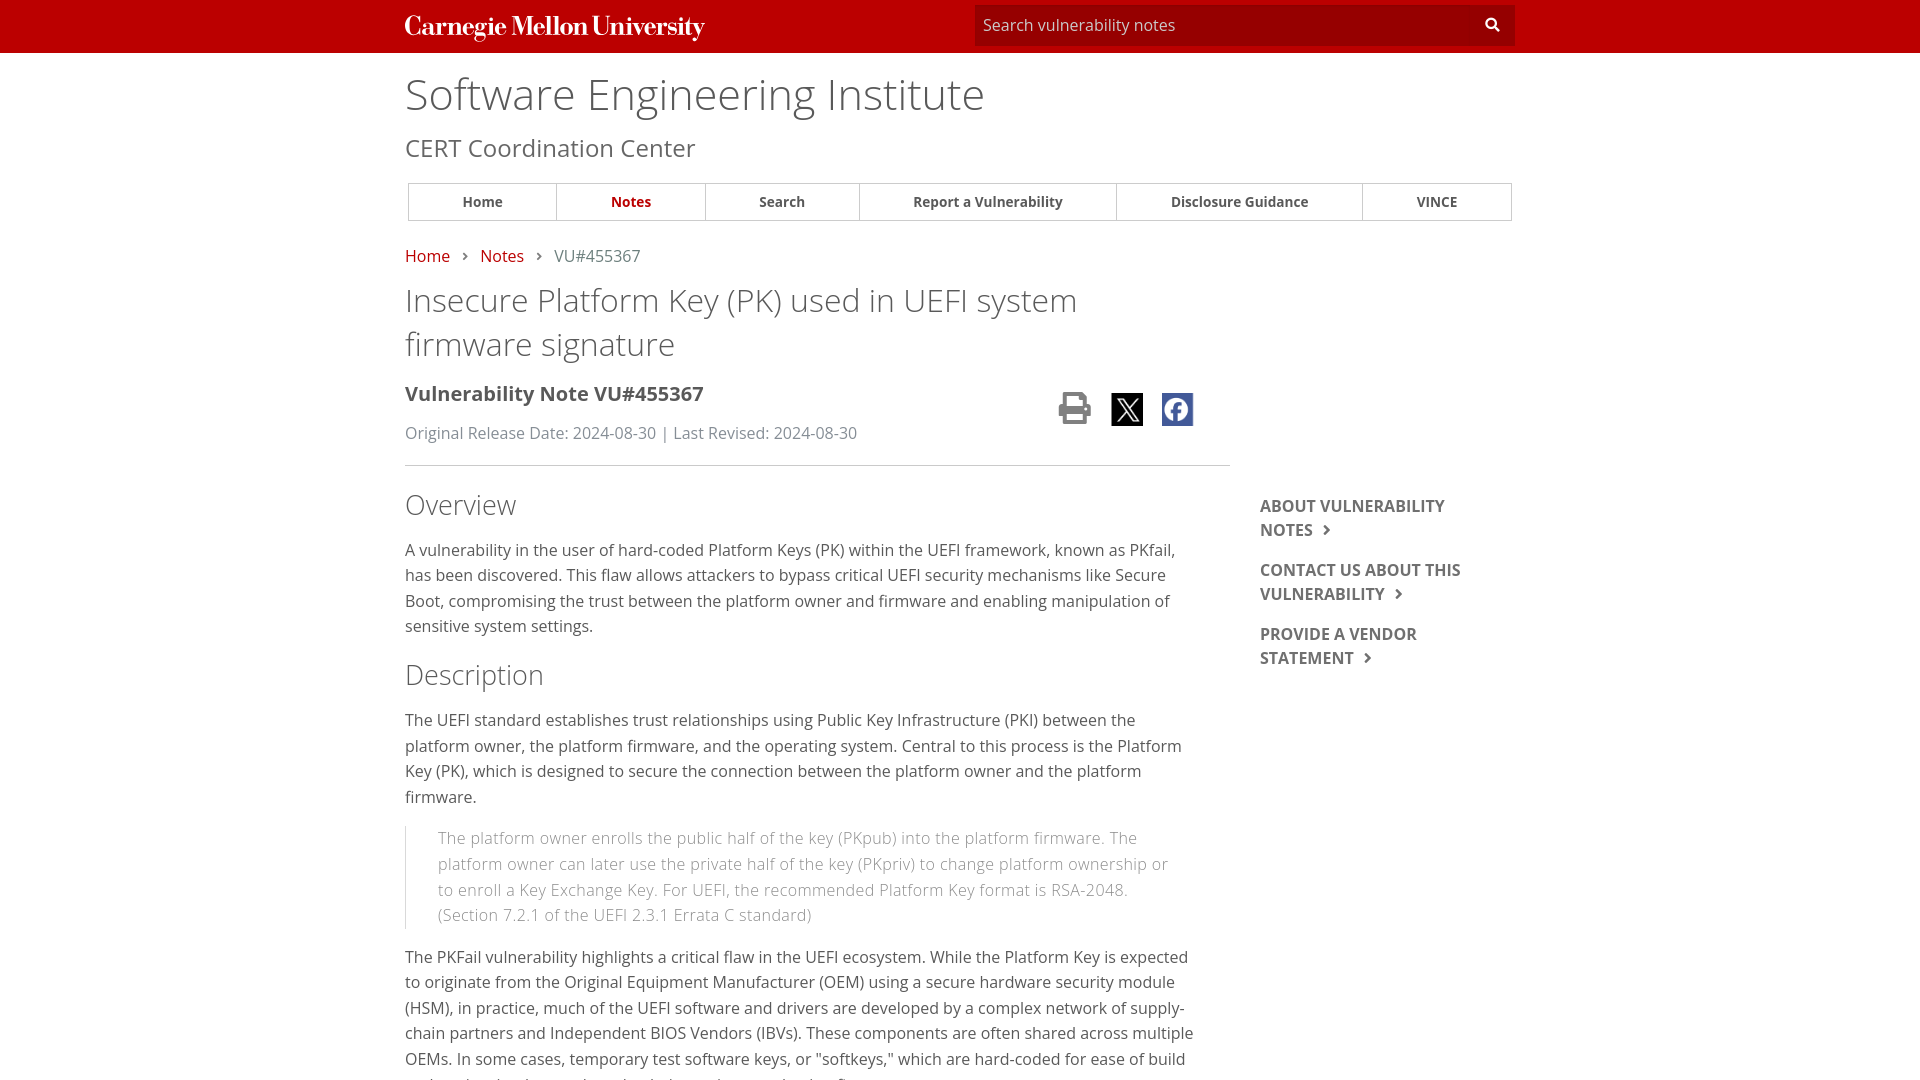Viewport: 1920px width, 1080px height.
Task: Open About Vulnerability Notes link
Action: 1352,518
